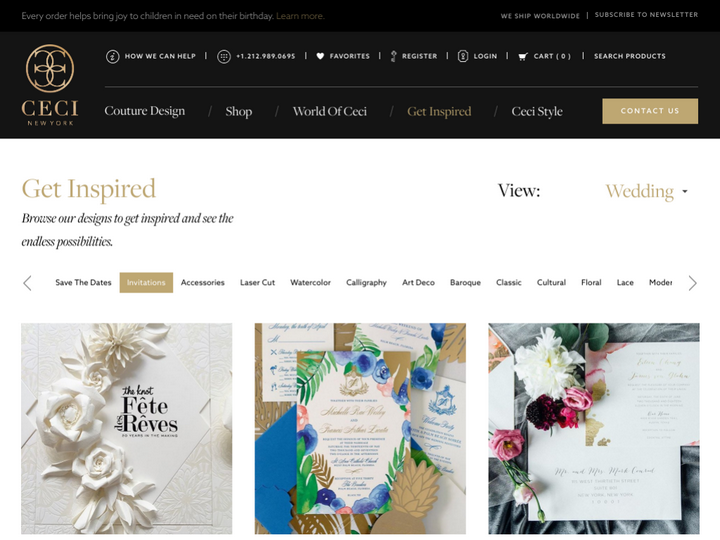Show more categories with right arrow
The image size is (720, 540).
click(692, 283)
